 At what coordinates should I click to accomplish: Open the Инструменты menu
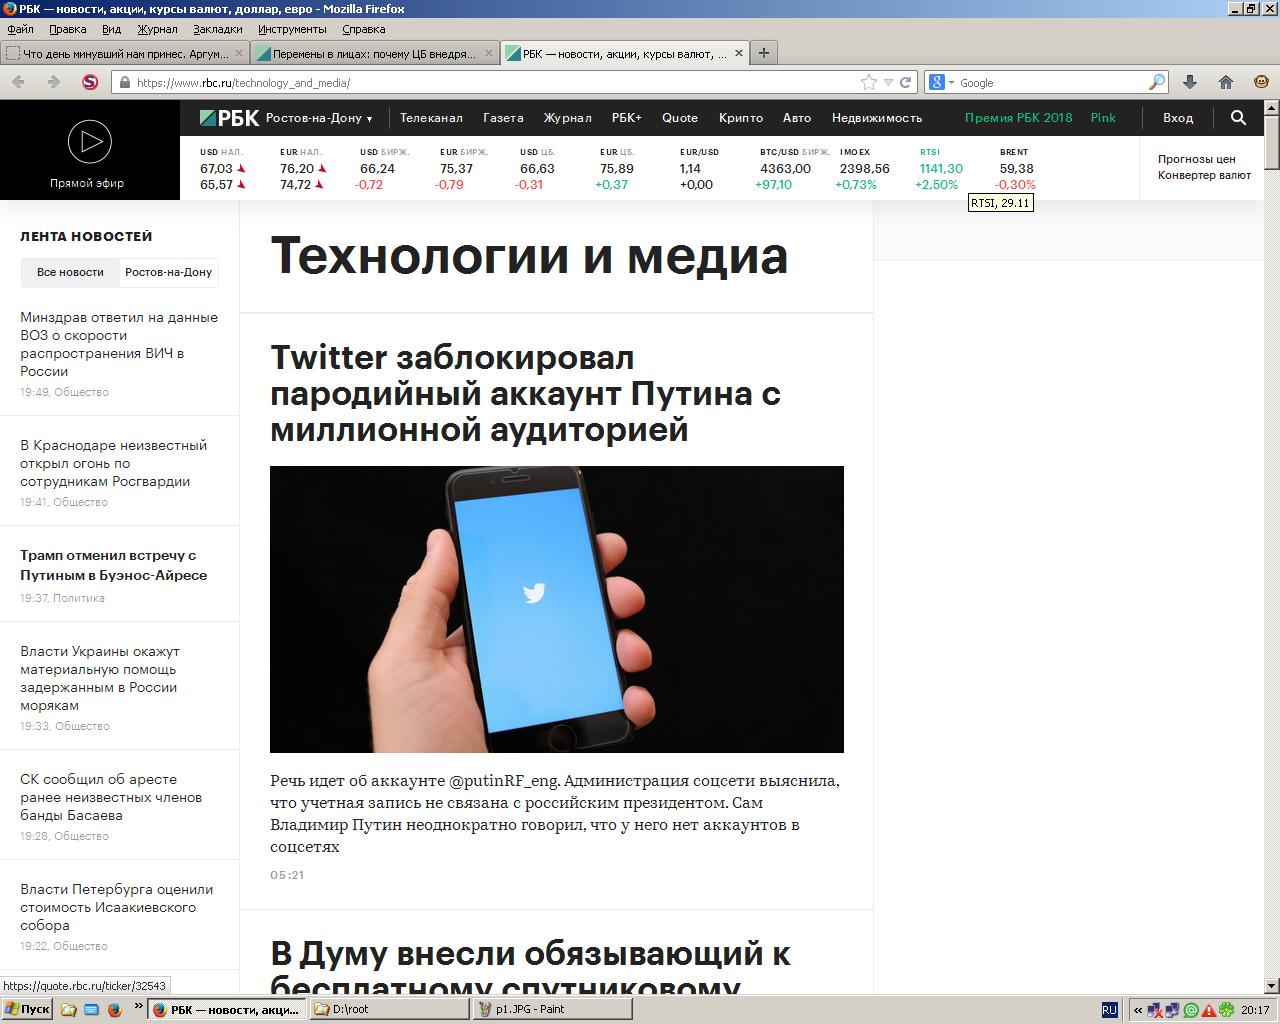pyautogui.click(x=292, y=29)
